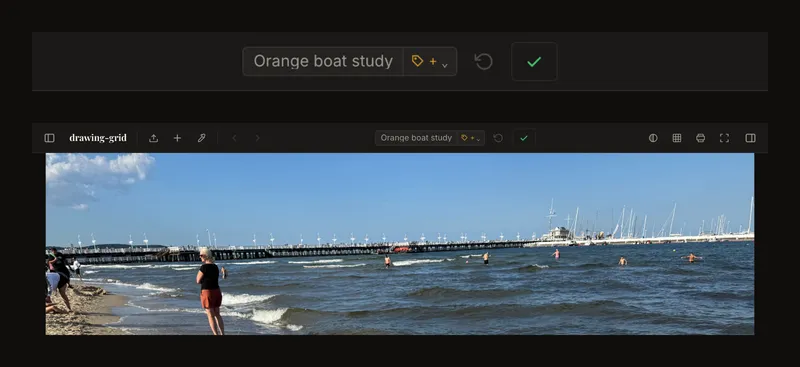Click the small green checkmark in toolbar
Image resolution: width=800 pixels, height=367 pixels.
pyautogui.click(x=524, y=138)
